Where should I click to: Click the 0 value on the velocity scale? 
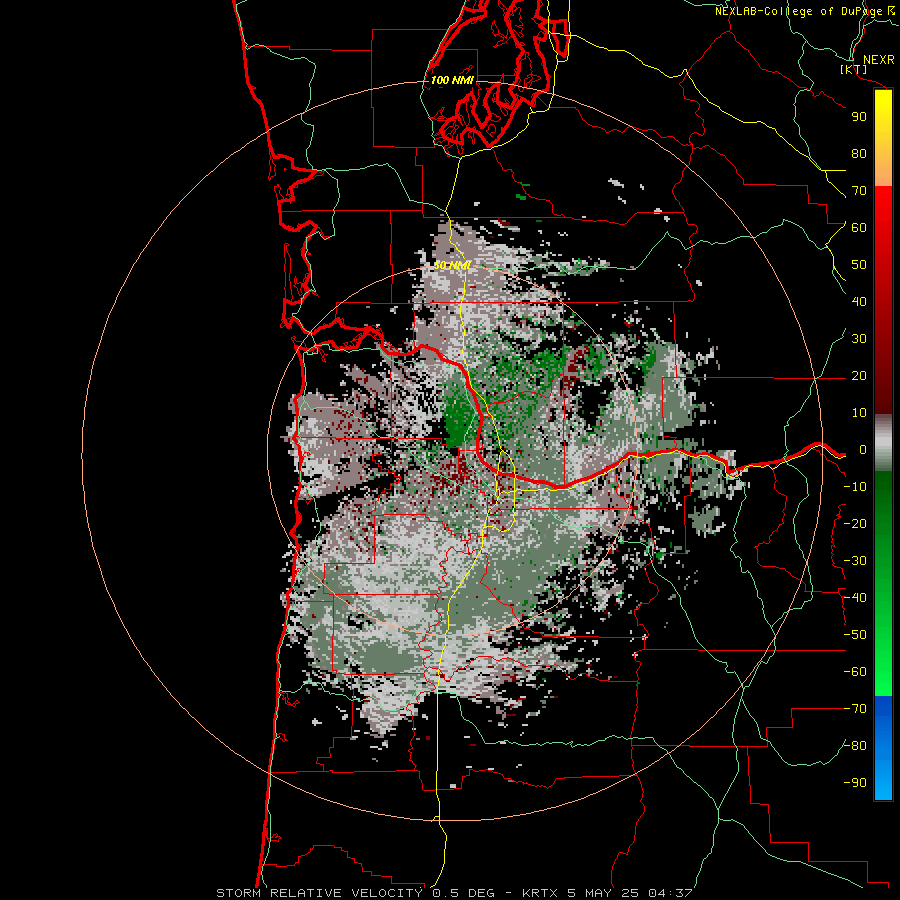(x=863, y=450)
